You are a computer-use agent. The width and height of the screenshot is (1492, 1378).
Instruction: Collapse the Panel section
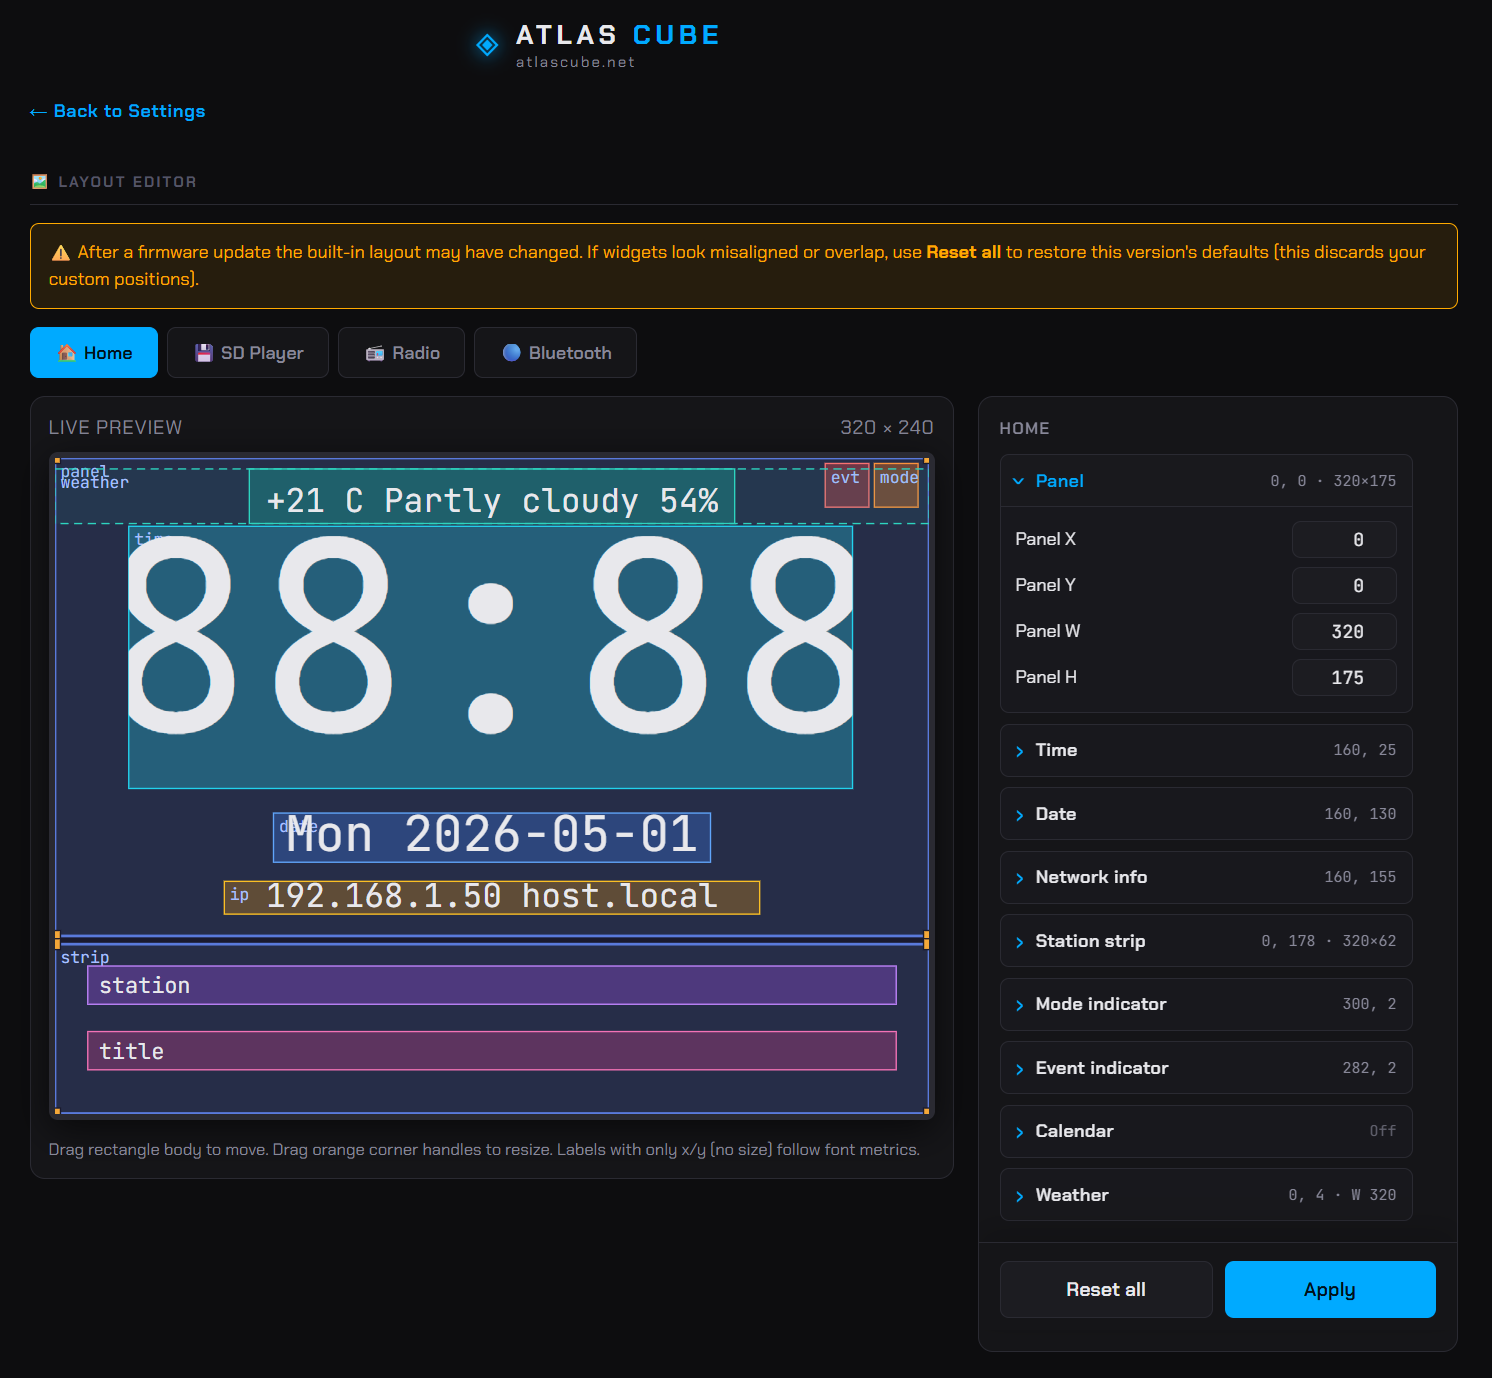tap(1206, 481)
